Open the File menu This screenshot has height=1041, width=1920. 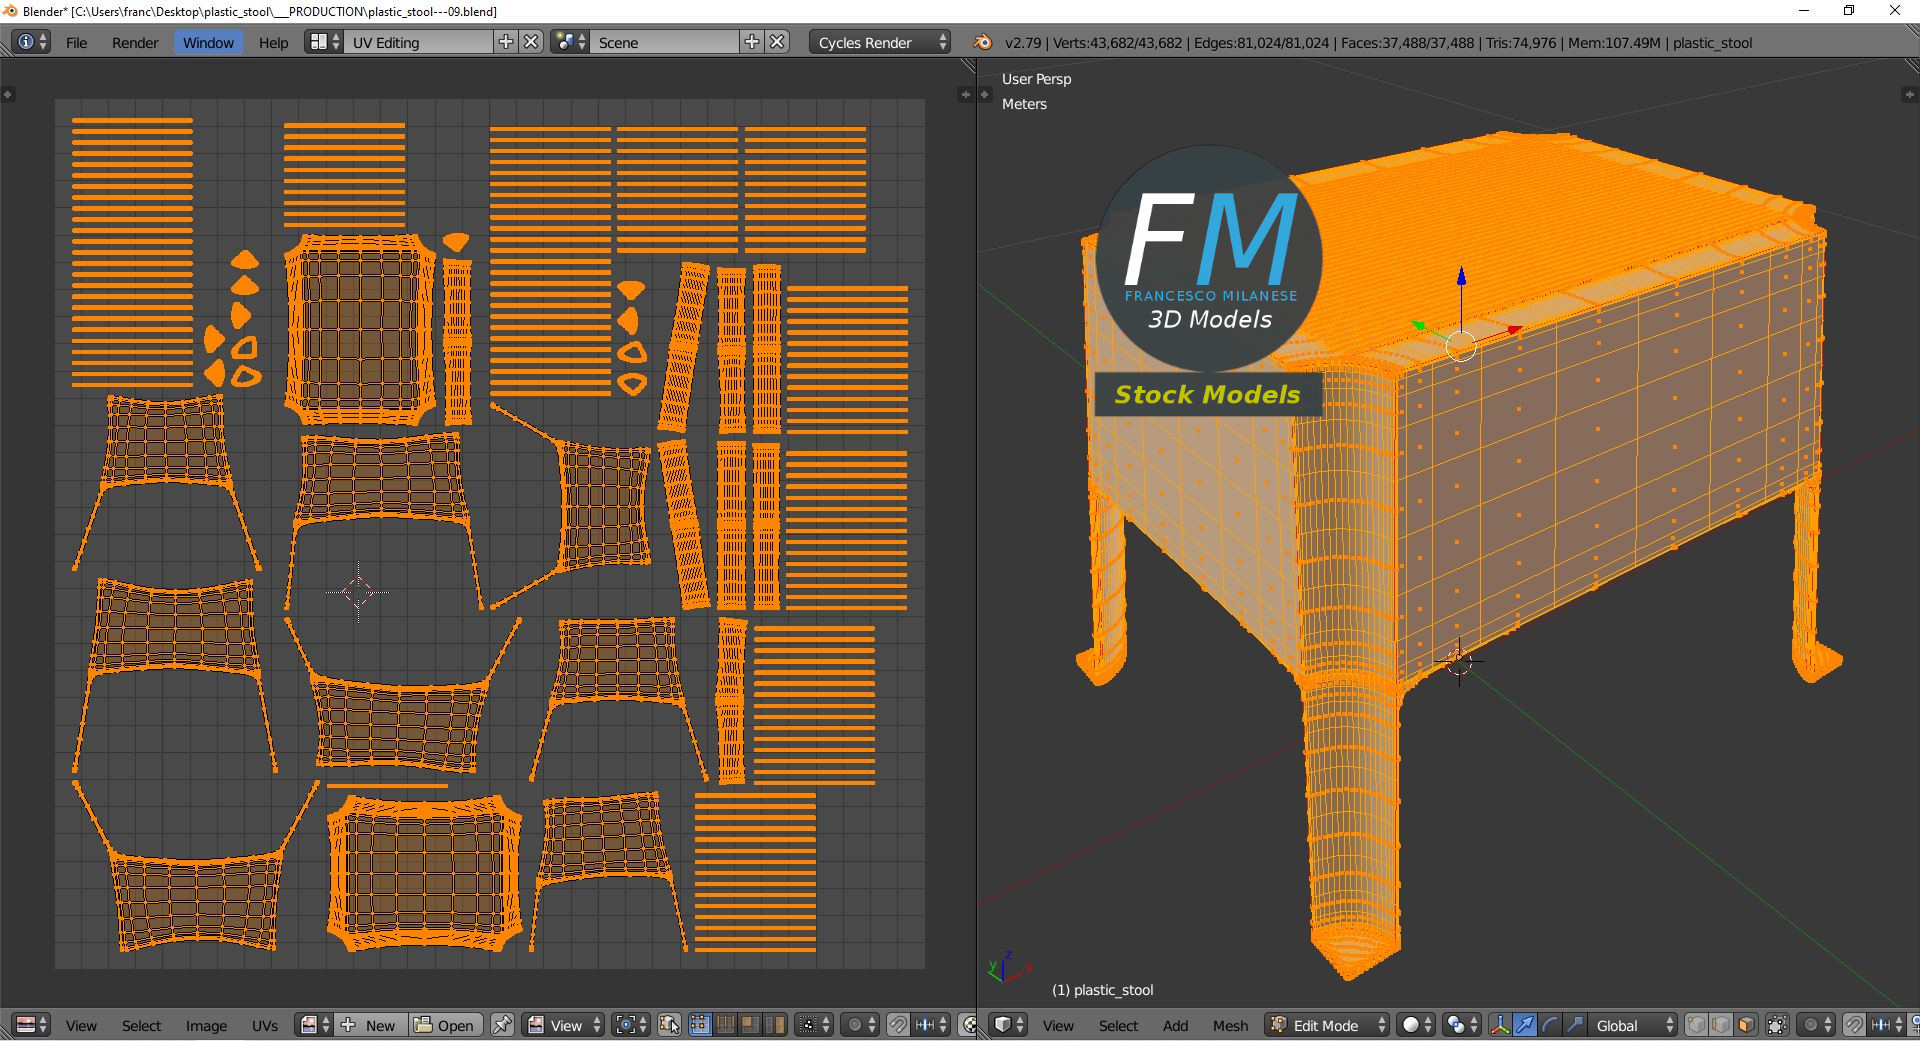coord(76,42)
